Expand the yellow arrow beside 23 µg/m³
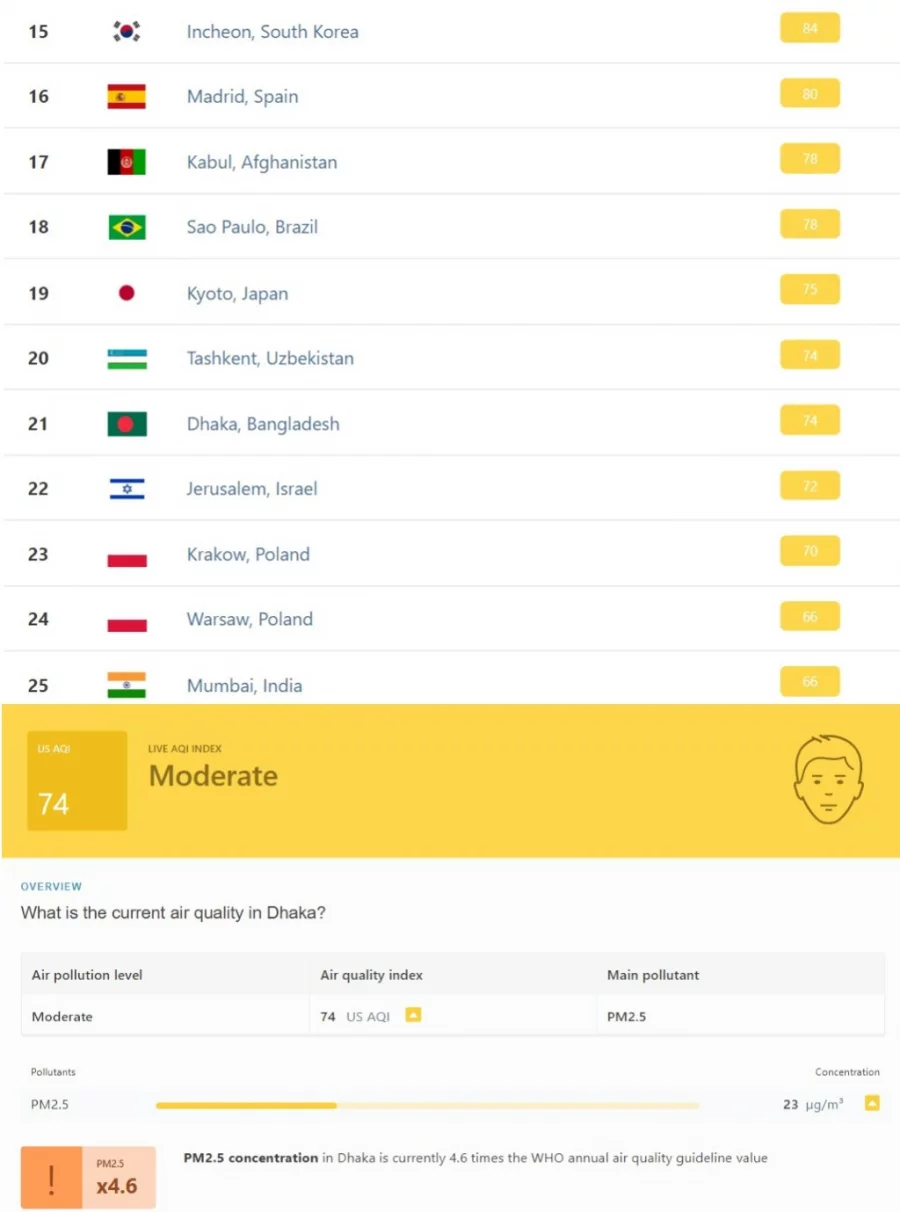 pyautogui.click(x=872, y=1103)
